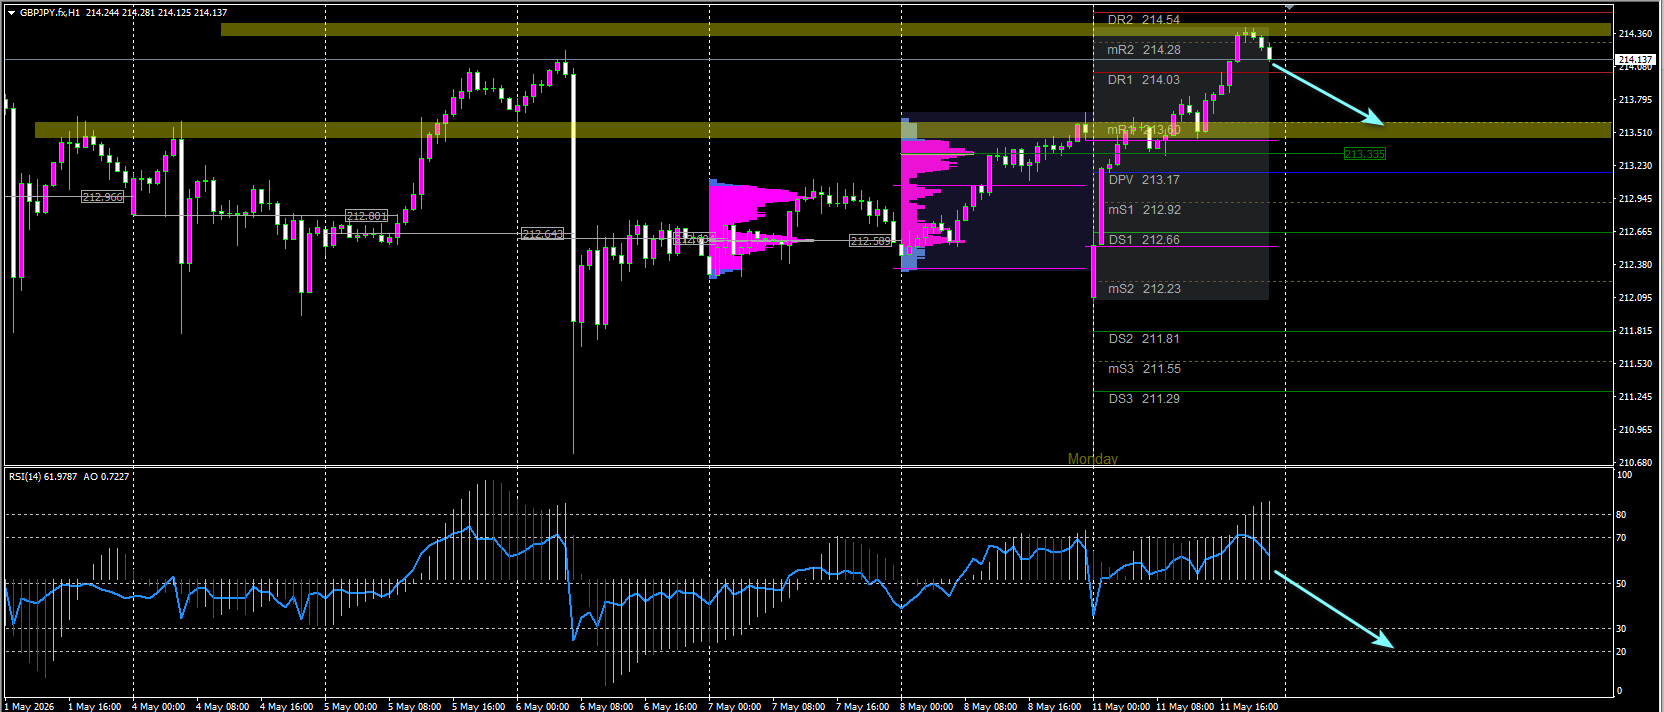
Task: Click the Monday day label
Action: coord(1093,459)
